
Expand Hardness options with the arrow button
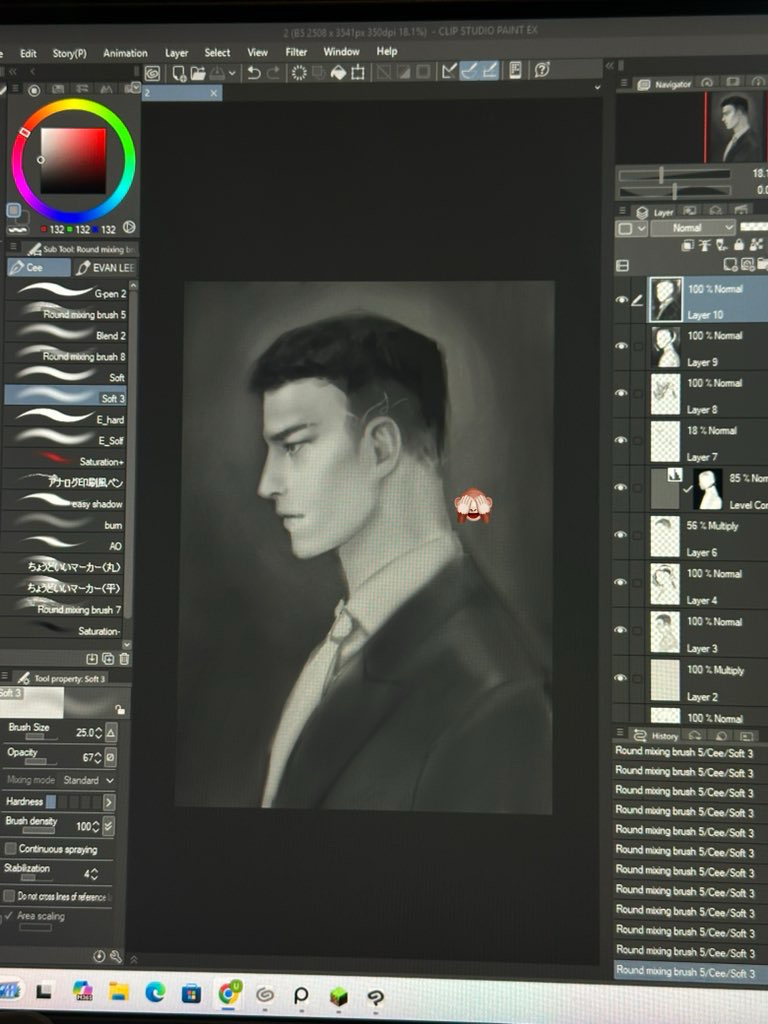(108, 802)
